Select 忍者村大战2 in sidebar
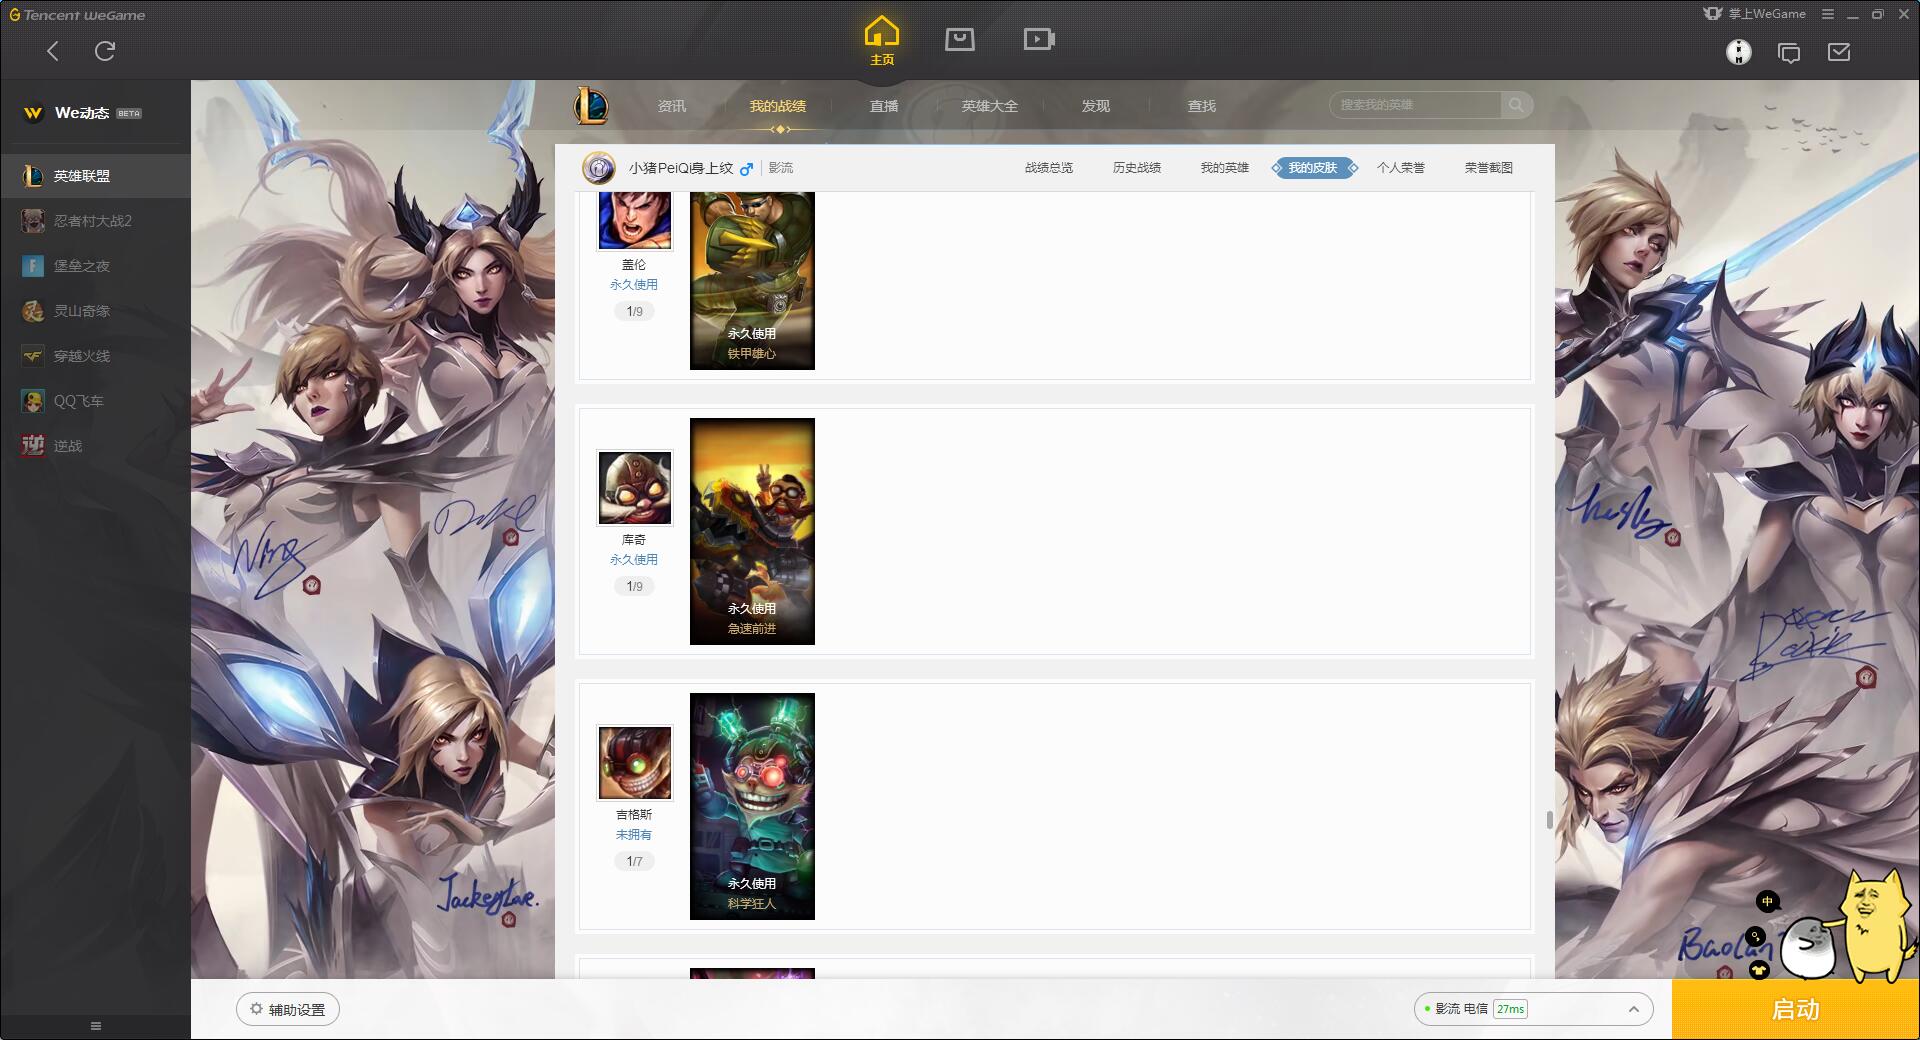The height and width of the screenshot is (1040, 1920). (x=95, y=221)
